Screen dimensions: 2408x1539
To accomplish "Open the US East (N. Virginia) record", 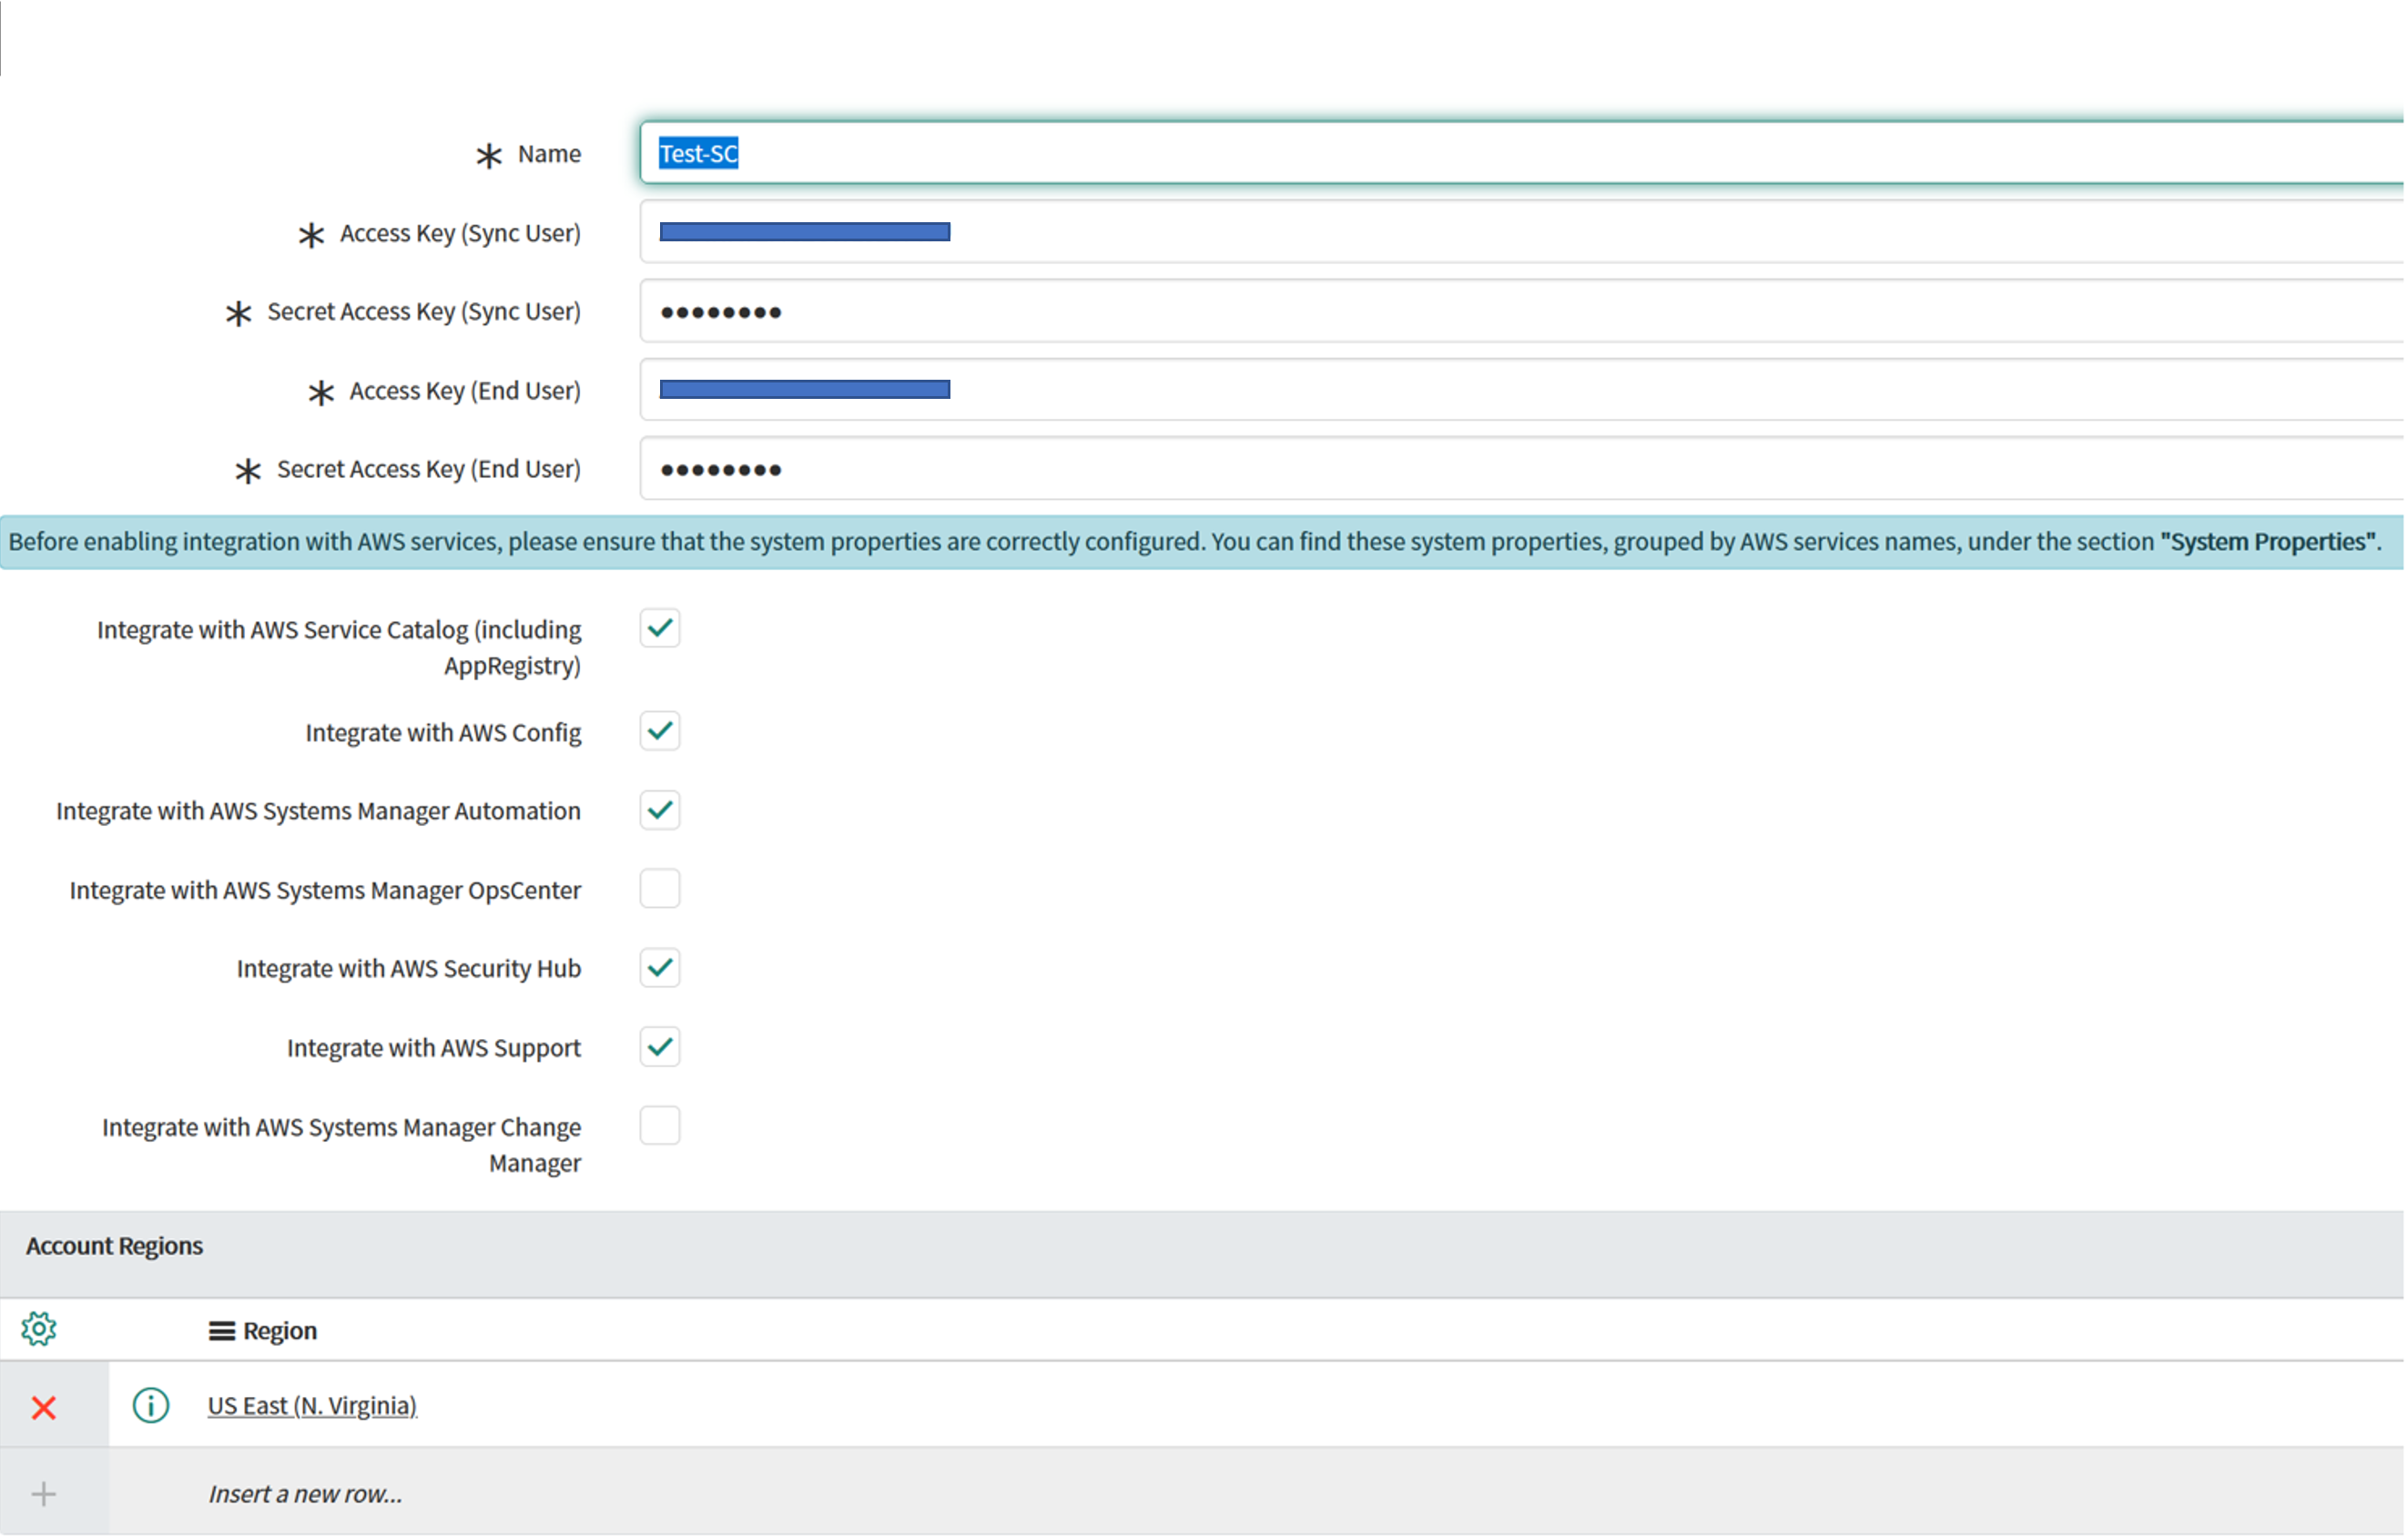I will [312, 1405].
